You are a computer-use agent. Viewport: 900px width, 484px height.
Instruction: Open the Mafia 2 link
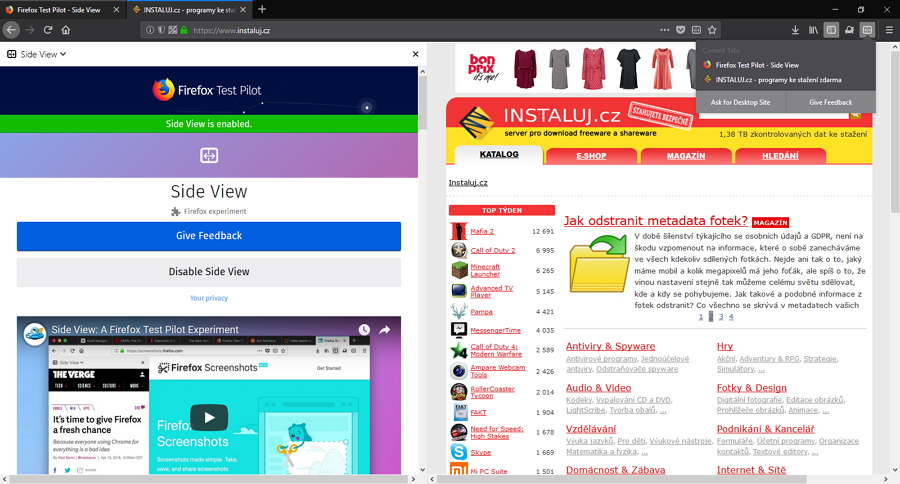[482, 231]
